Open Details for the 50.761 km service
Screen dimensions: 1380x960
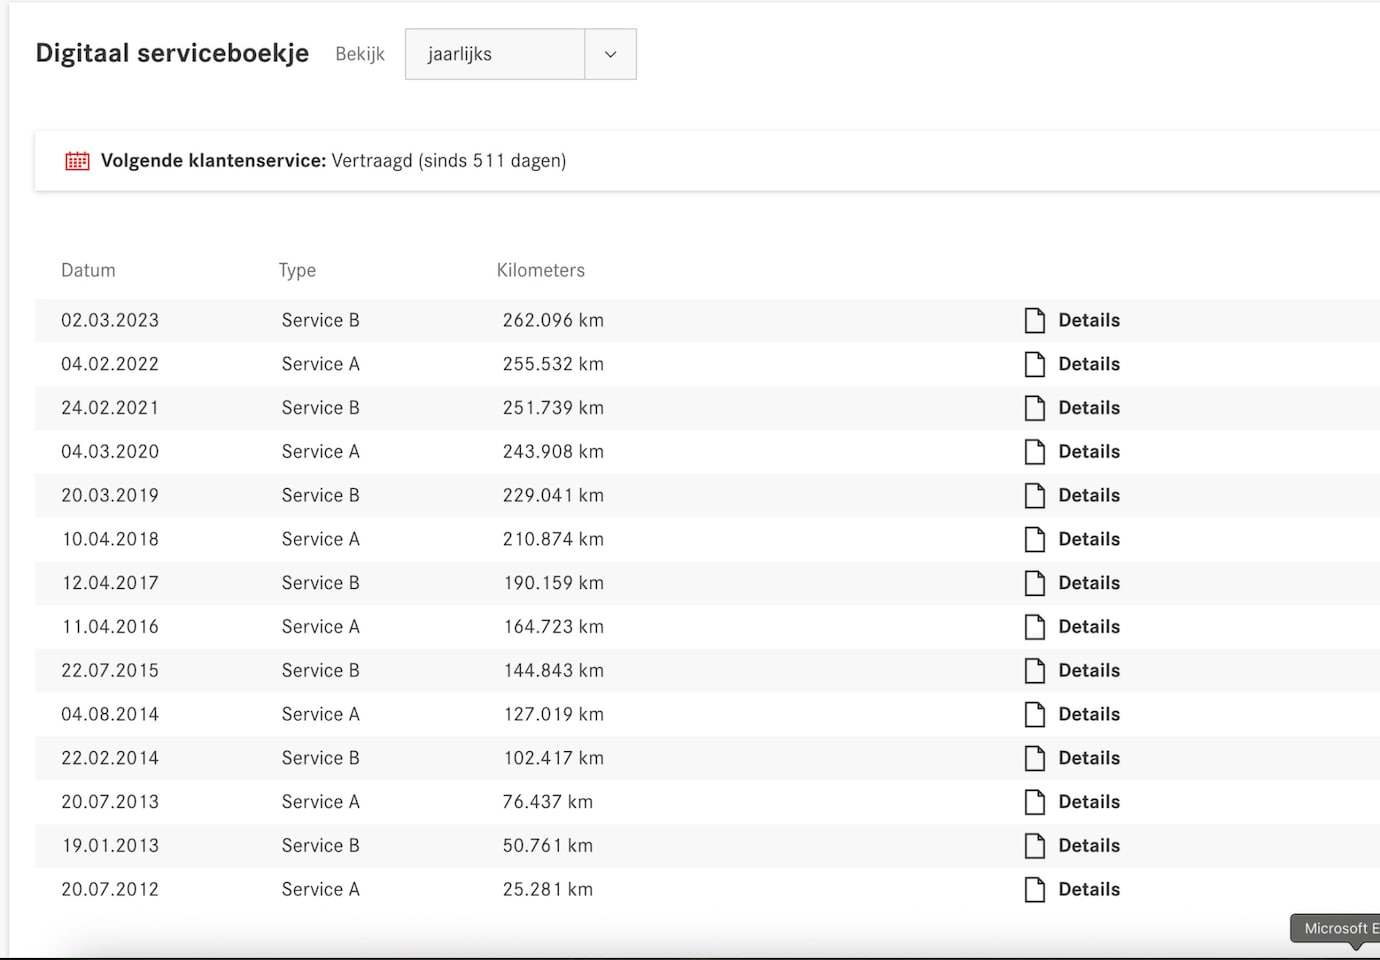[x=1089, y=846]
